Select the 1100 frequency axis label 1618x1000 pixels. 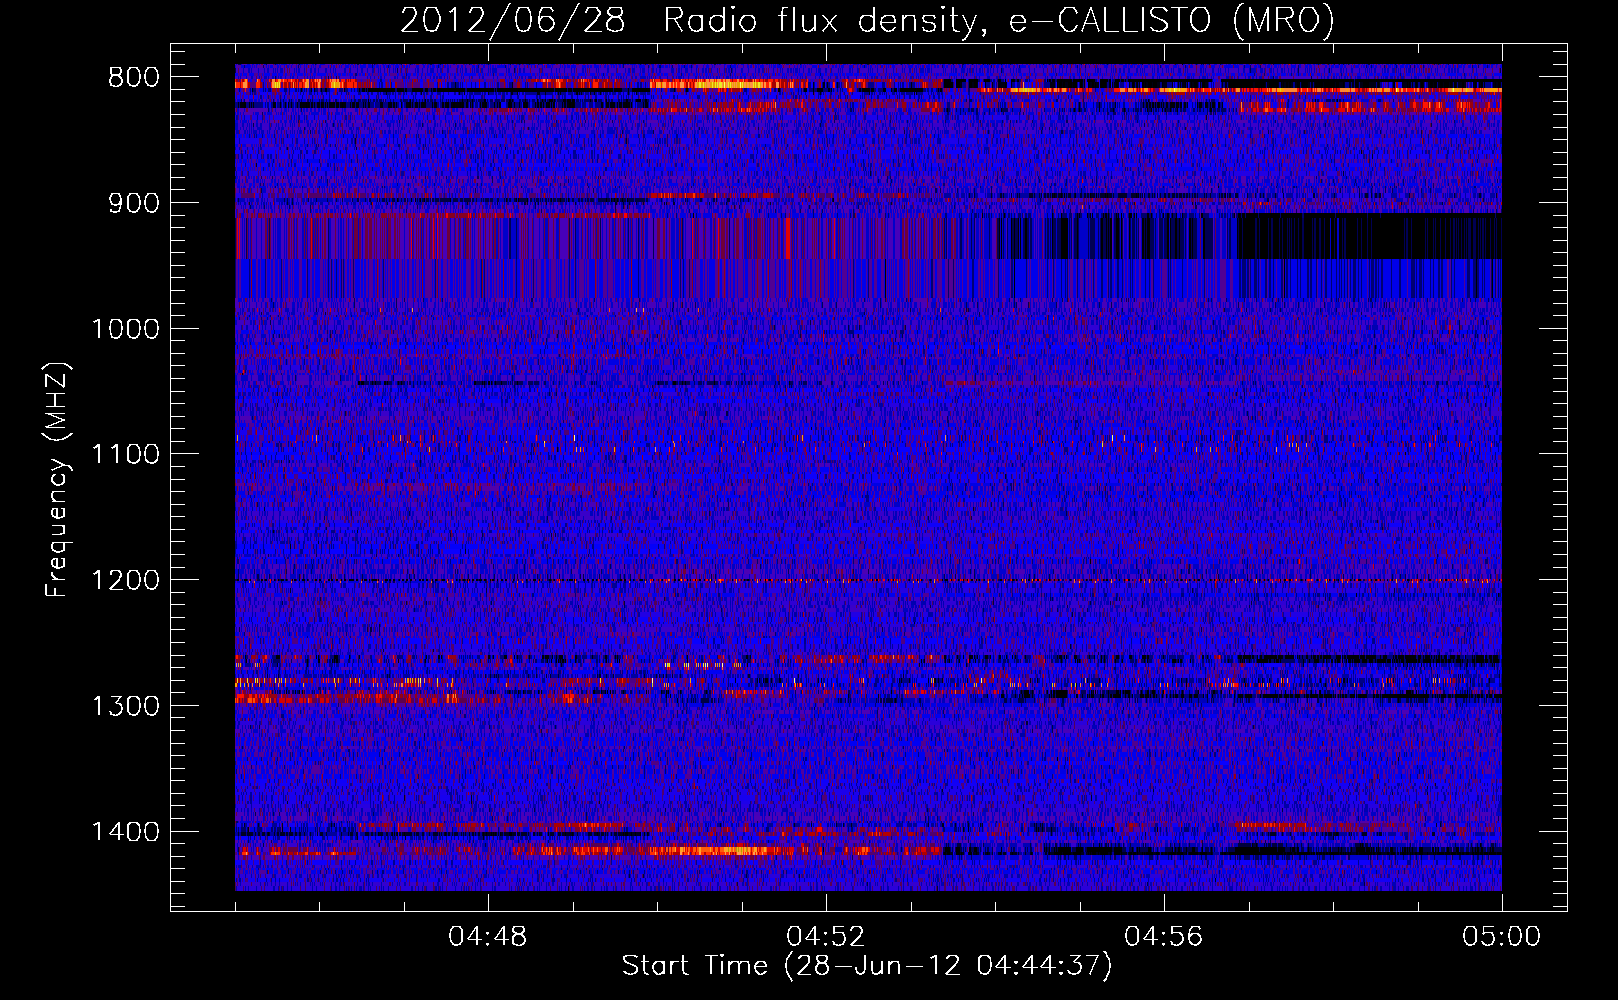[x=125, y=455]
